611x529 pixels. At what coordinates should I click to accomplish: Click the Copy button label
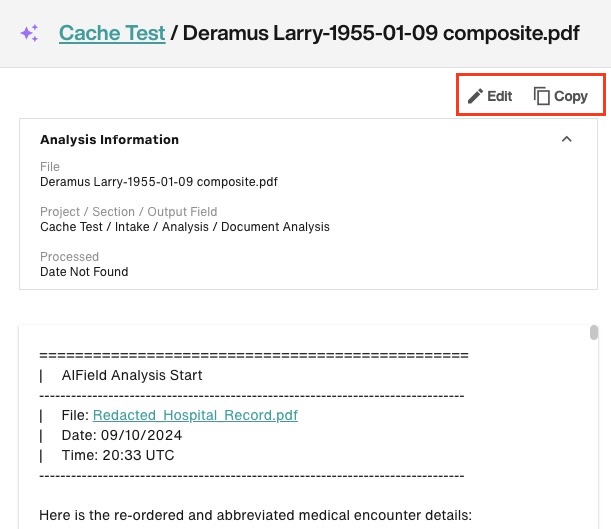click(x=571, y=96)
